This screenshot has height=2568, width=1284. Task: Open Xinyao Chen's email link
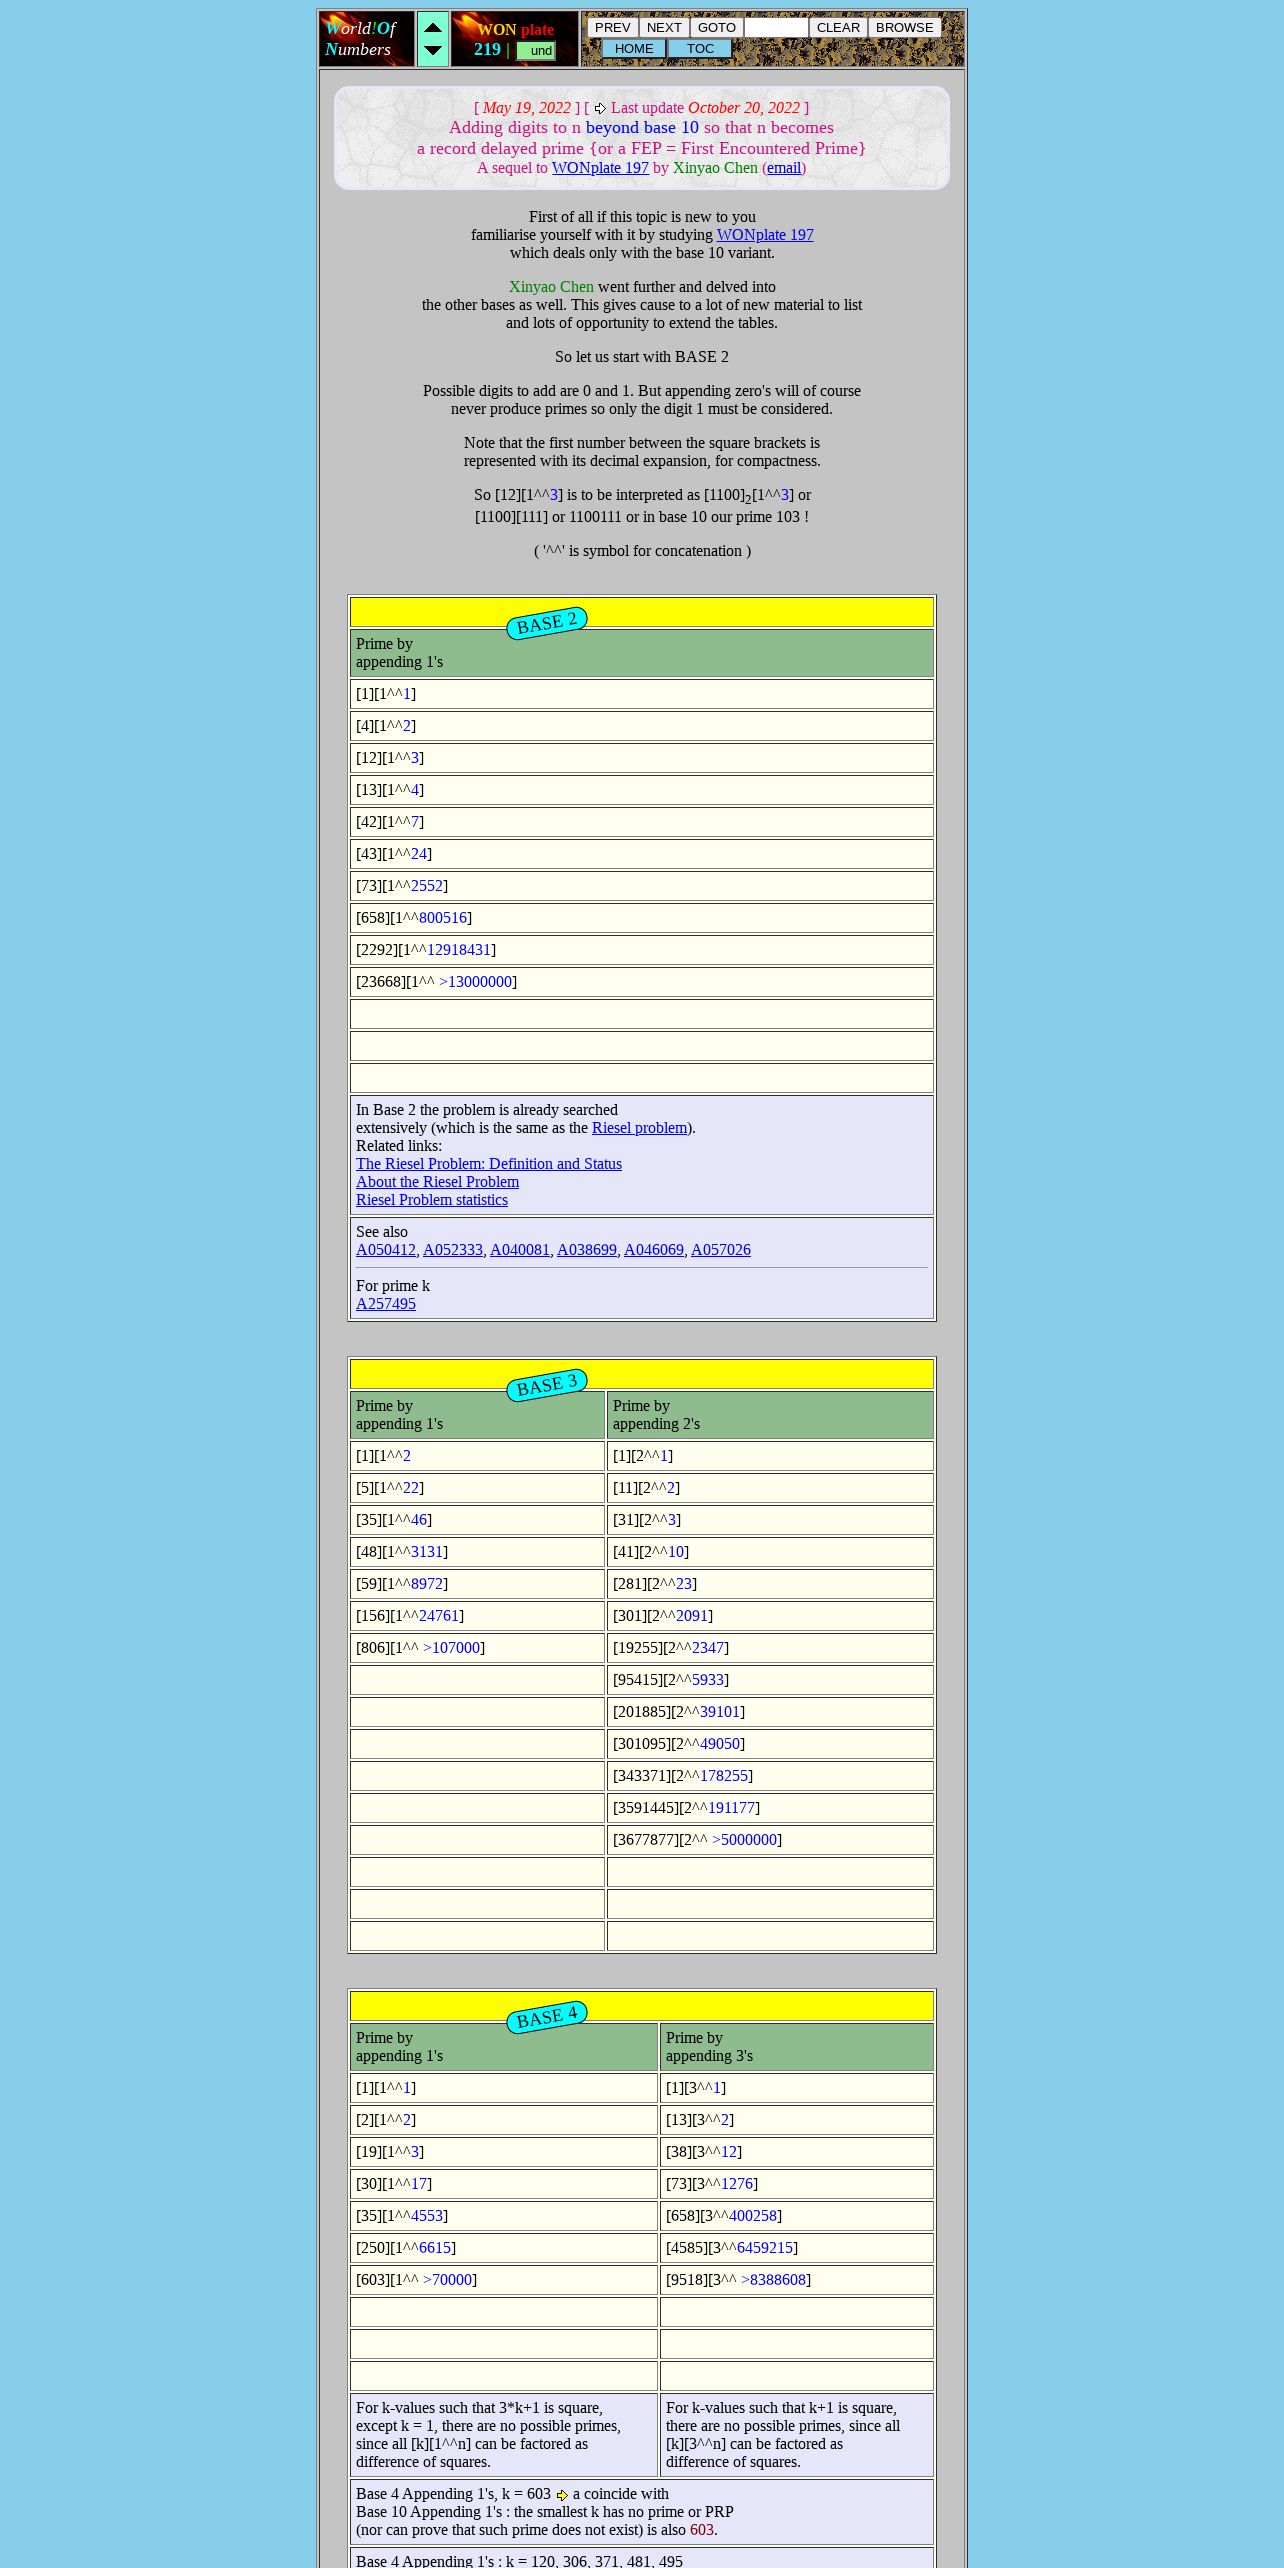point(784,168)
